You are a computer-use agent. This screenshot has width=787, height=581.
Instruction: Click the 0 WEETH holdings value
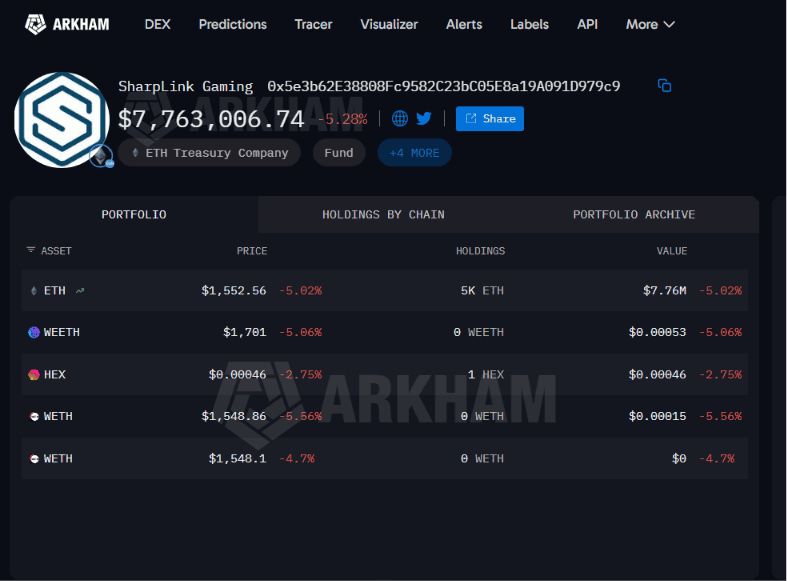[x=478, y=332]
